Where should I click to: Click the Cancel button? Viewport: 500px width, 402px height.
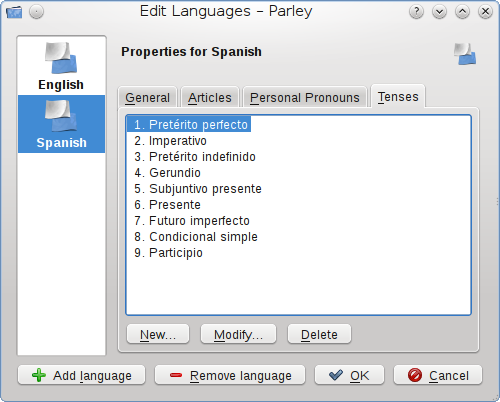(438, 375)
